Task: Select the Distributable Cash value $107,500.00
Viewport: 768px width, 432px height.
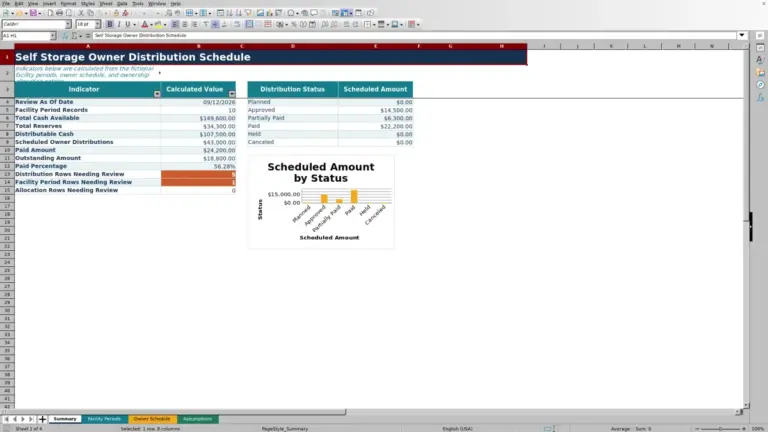Action: coord(198,134)
